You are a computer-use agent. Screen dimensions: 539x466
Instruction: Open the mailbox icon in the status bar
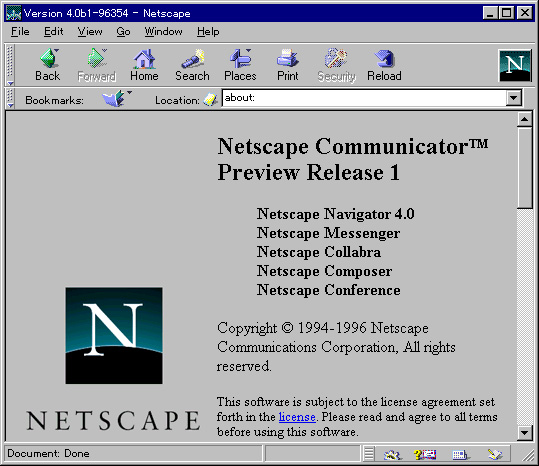[x=425, y=454]
